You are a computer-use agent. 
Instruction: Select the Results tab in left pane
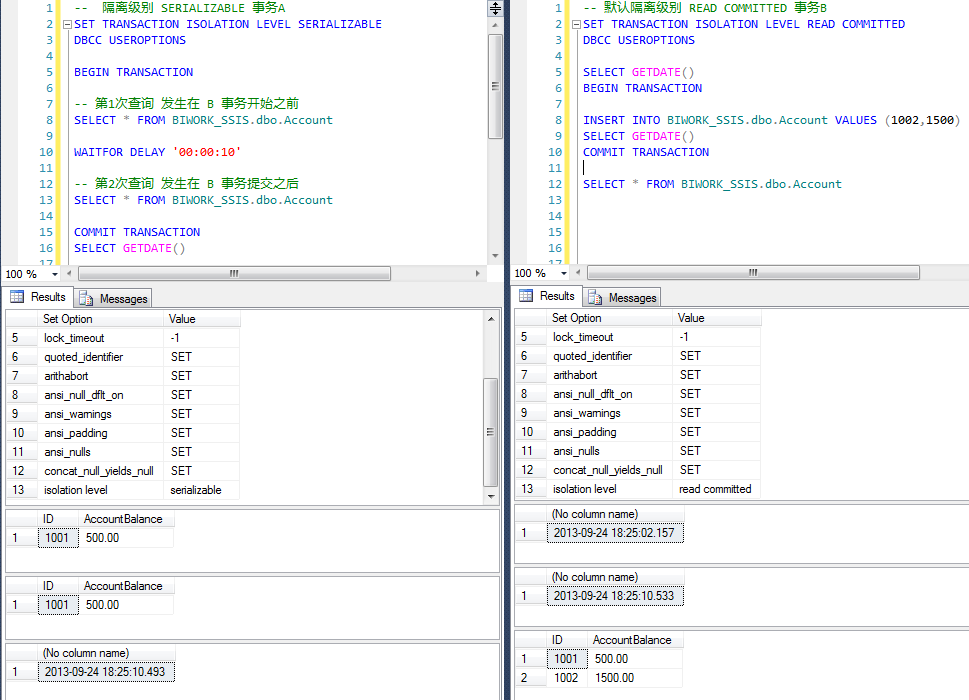(x=38, y=297)
